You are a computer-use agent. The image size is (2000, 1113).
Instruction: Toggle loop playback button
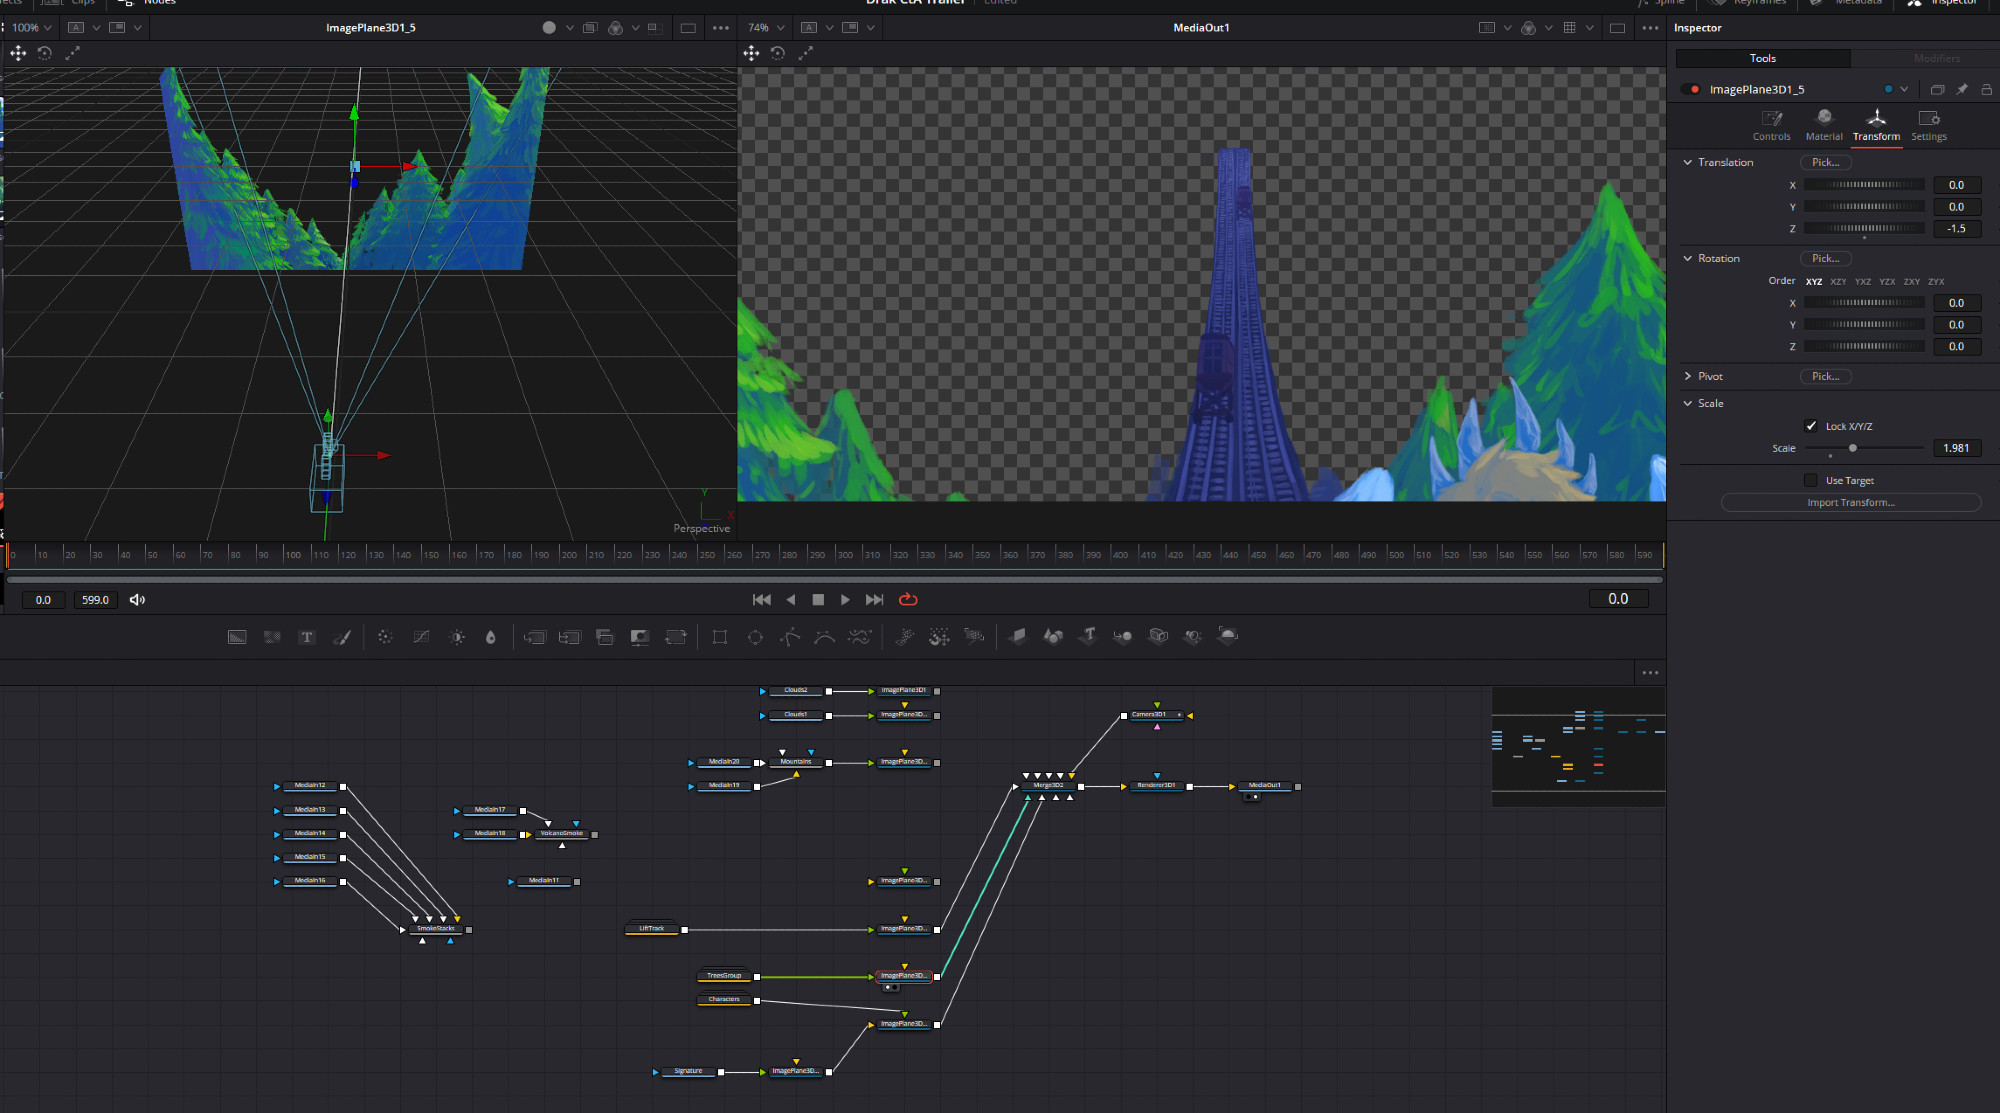tap(908, 600)
